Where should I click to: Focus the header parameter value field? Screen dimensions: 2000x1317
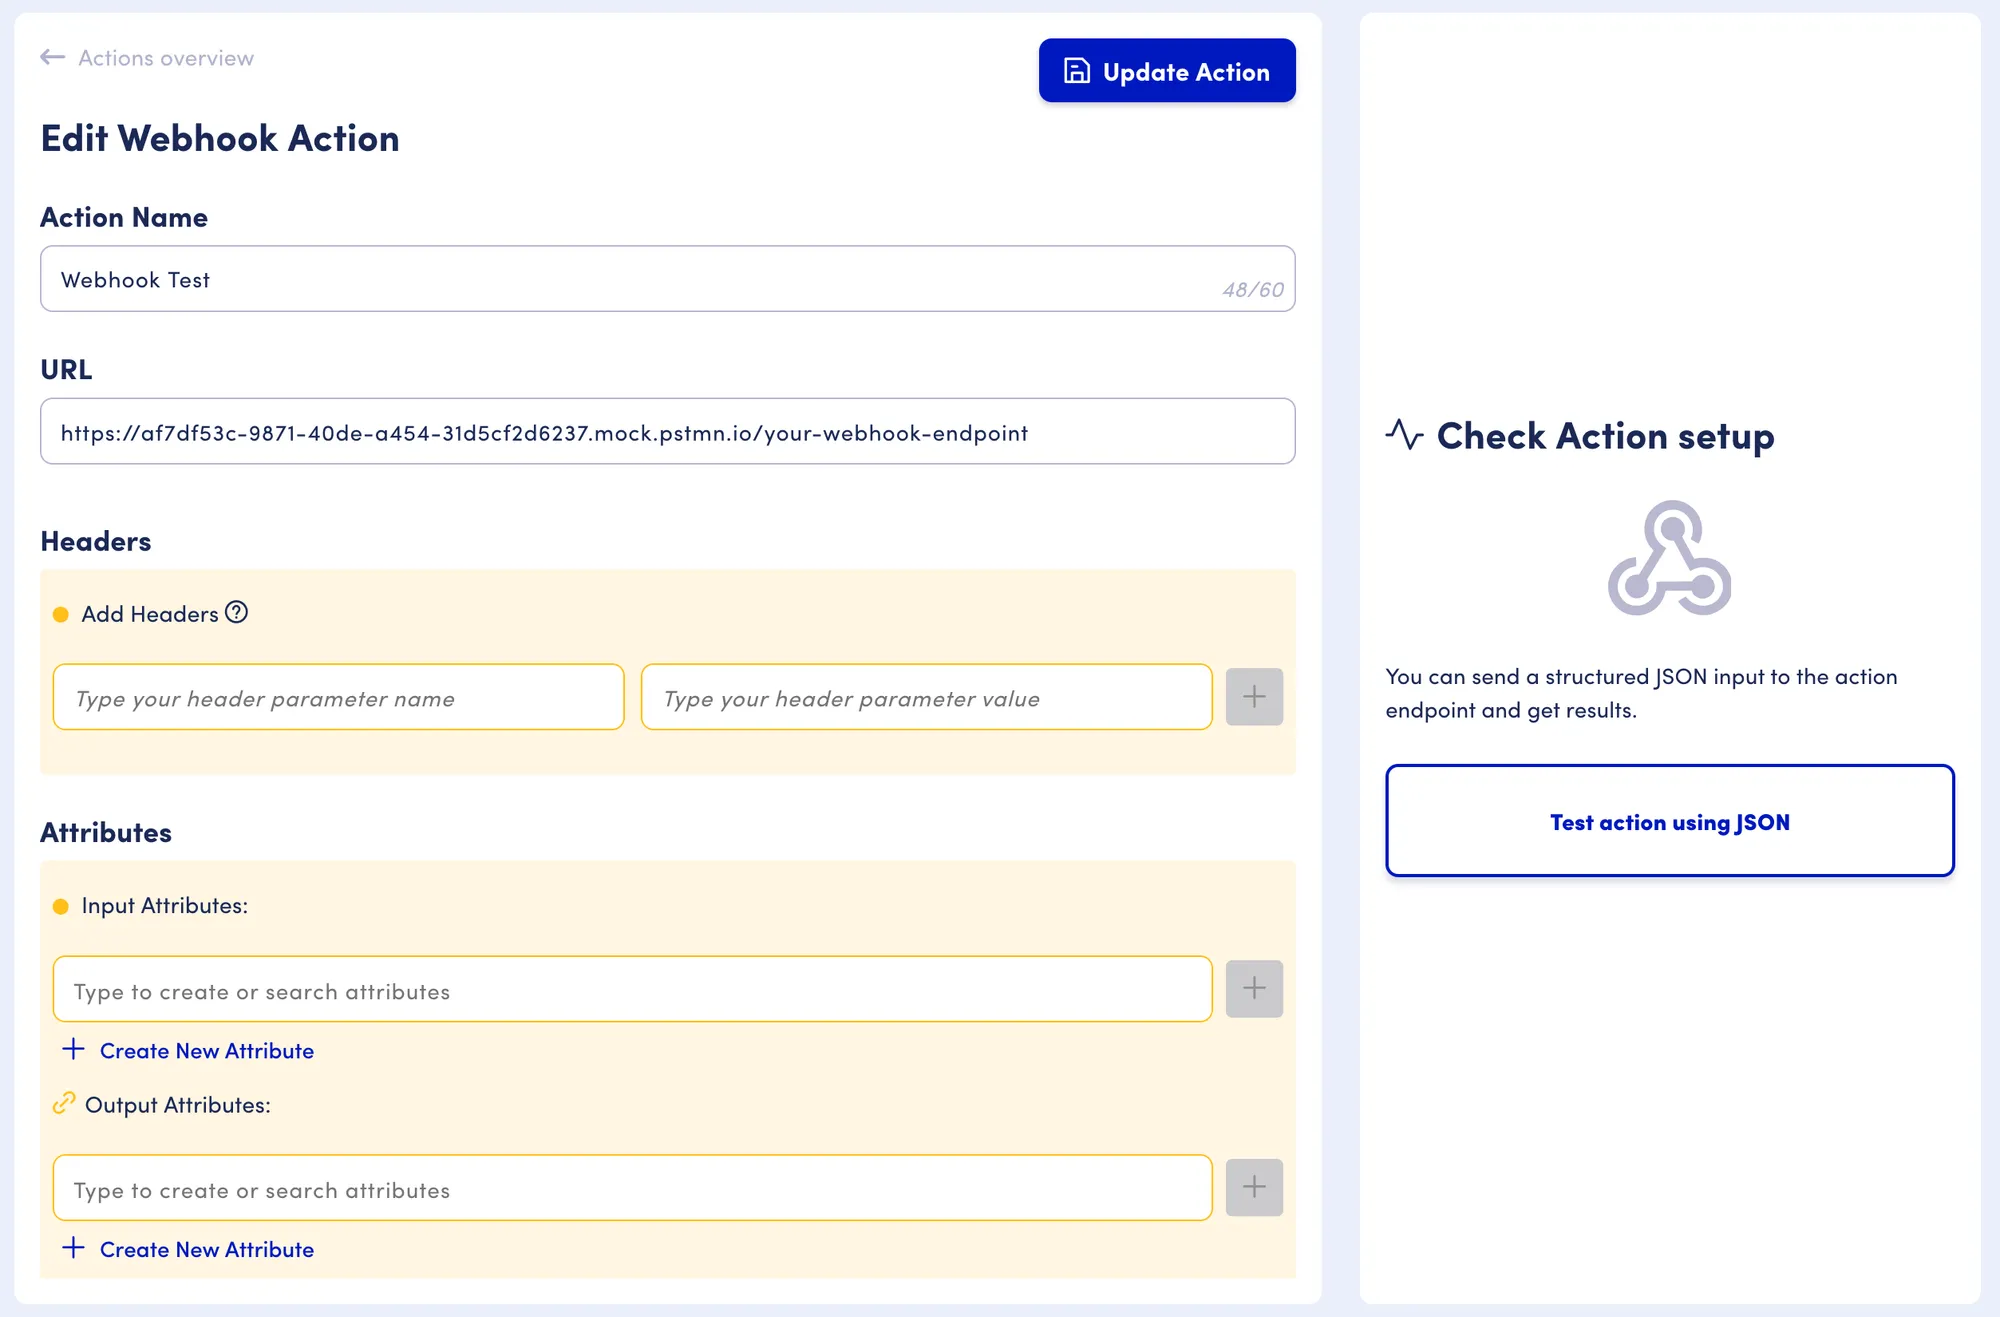[x=926, y=697]
